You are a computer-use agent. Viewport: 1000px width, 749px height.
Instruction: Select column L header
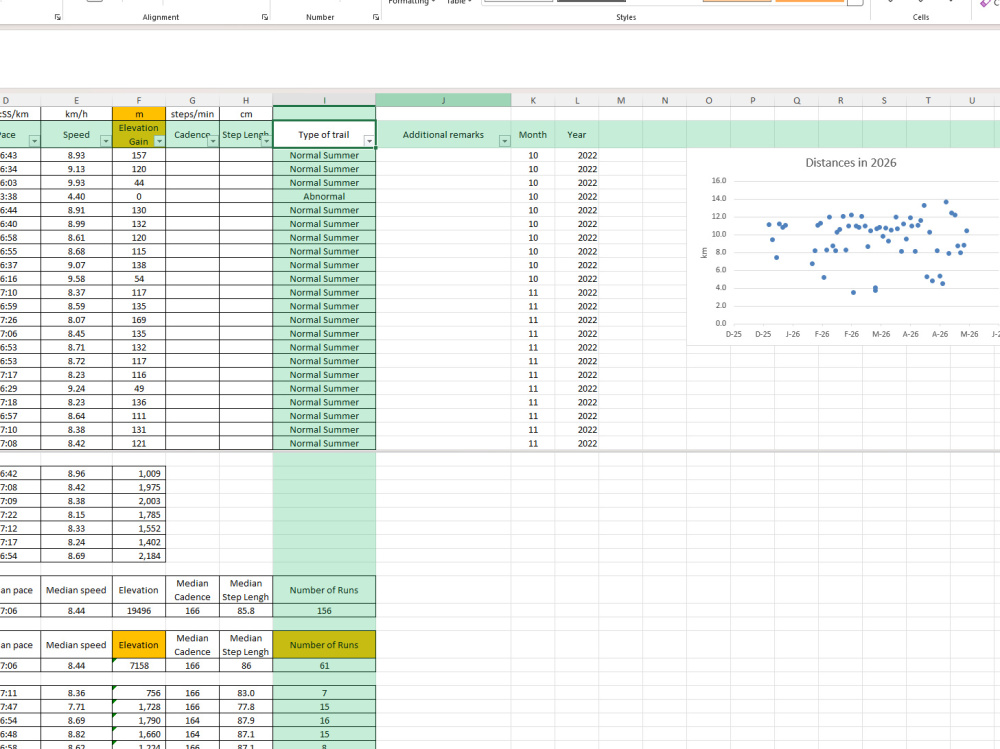pos(577,100)
